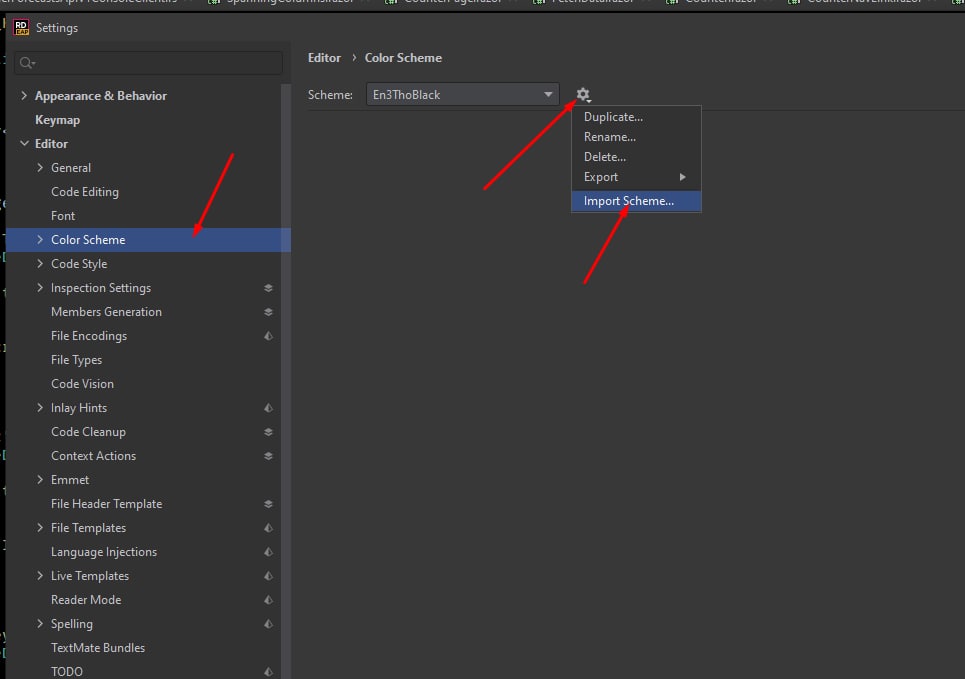Expand the Inlay Hints node
This screenshot has width=965, height=679.
click(x=40, y=408)
